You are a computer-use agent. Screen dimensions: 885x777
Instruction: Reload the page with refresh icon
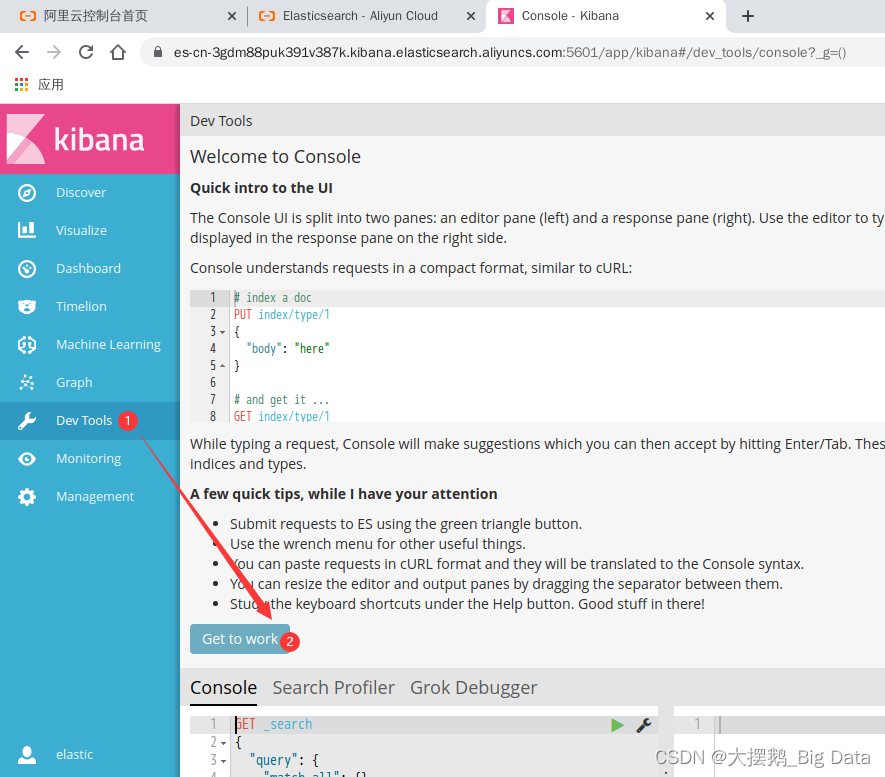point(86,52)
